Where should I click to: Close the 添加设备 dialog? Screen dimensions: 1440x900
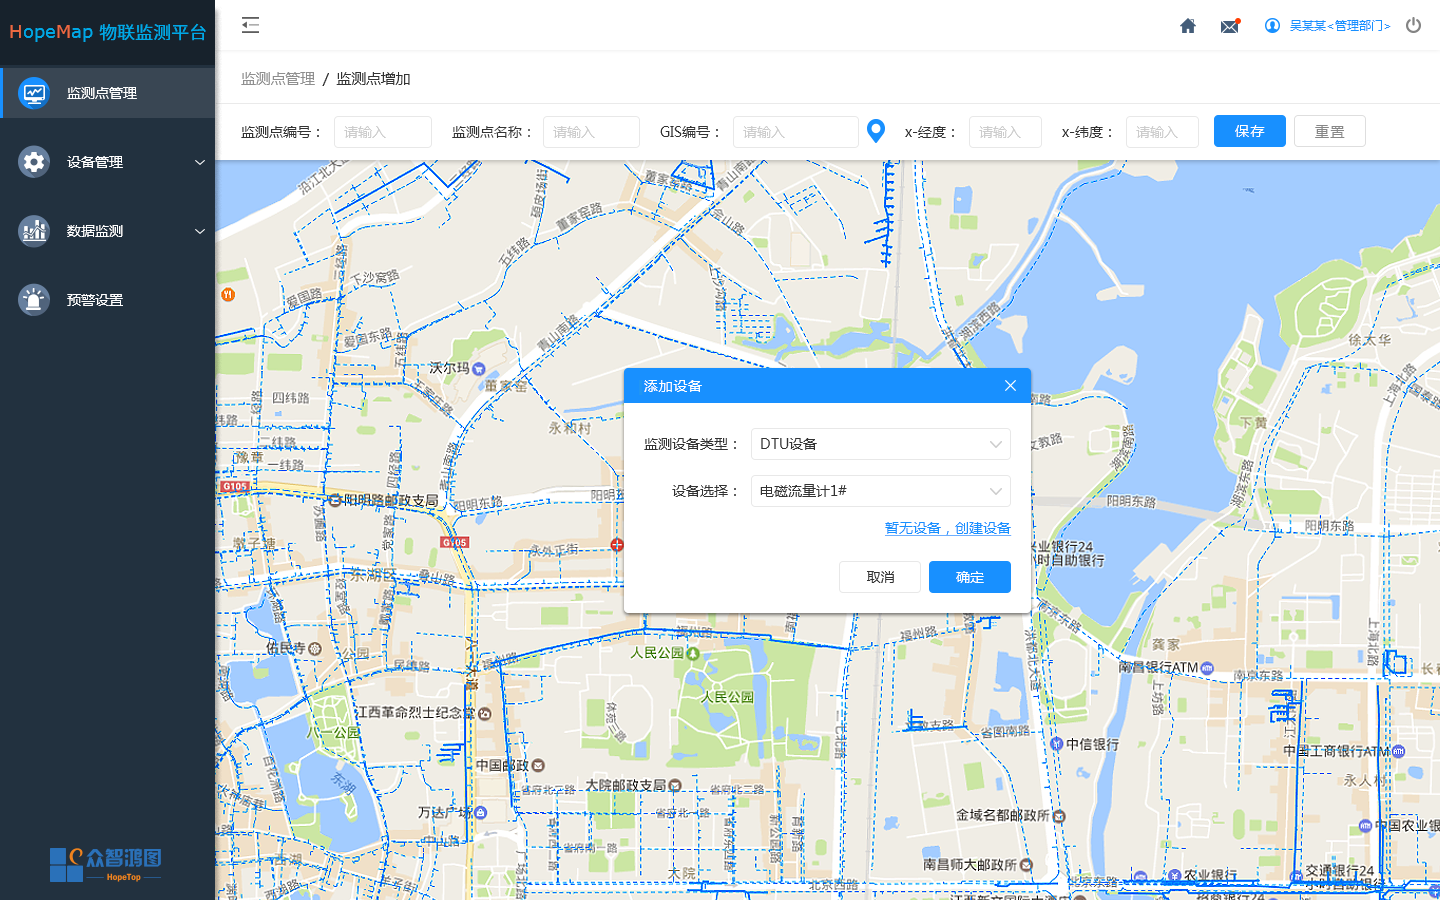tap(1010, 386)
